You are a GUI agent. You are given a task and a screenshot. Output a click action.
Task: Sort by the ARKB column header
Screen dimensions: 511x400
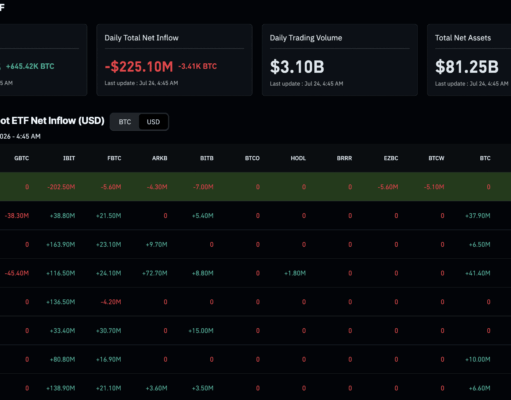(x=160, y=158)
